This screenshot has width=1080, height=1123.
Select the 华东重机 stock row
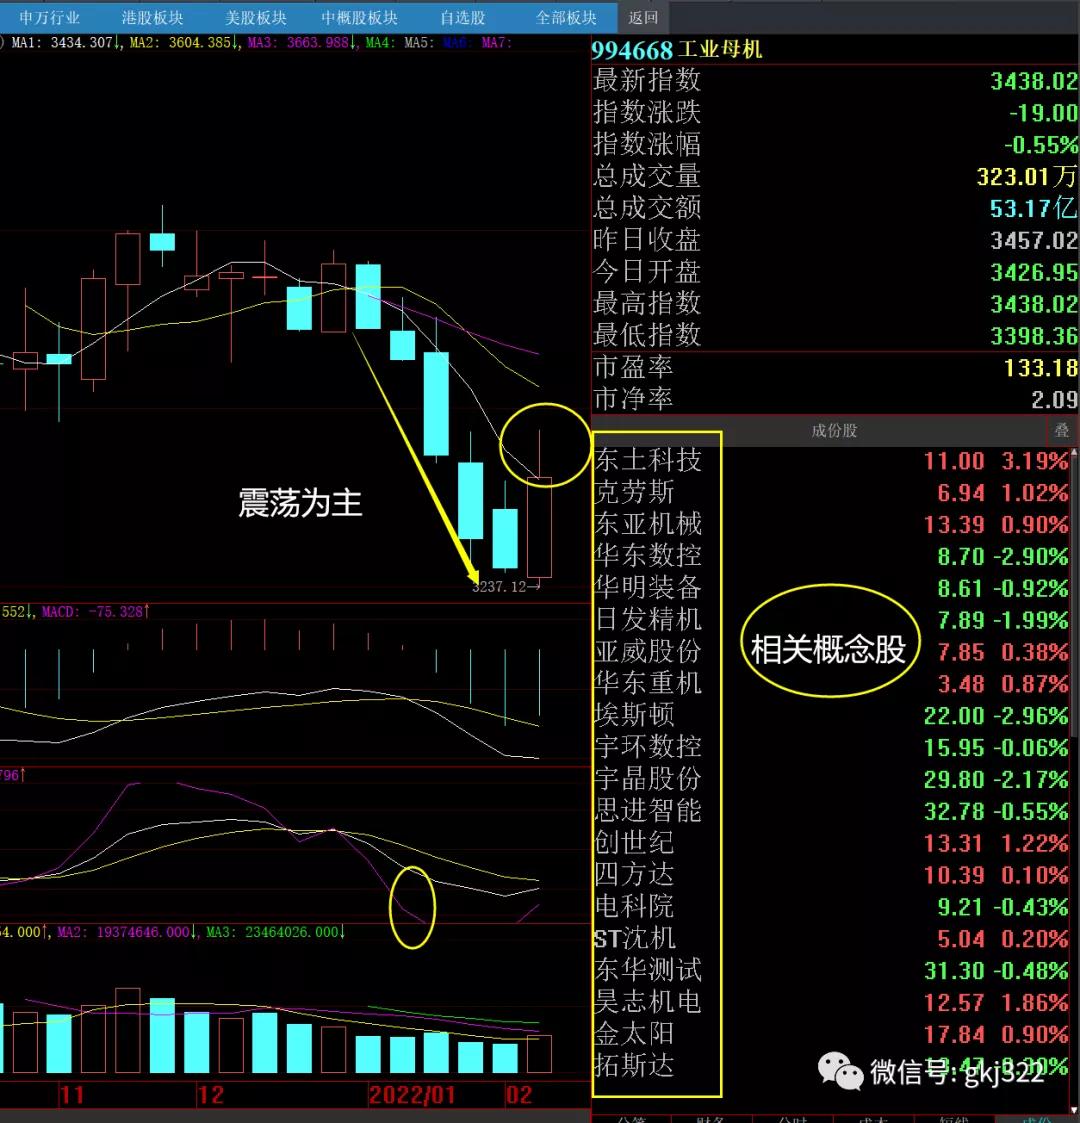coord(831,684)
